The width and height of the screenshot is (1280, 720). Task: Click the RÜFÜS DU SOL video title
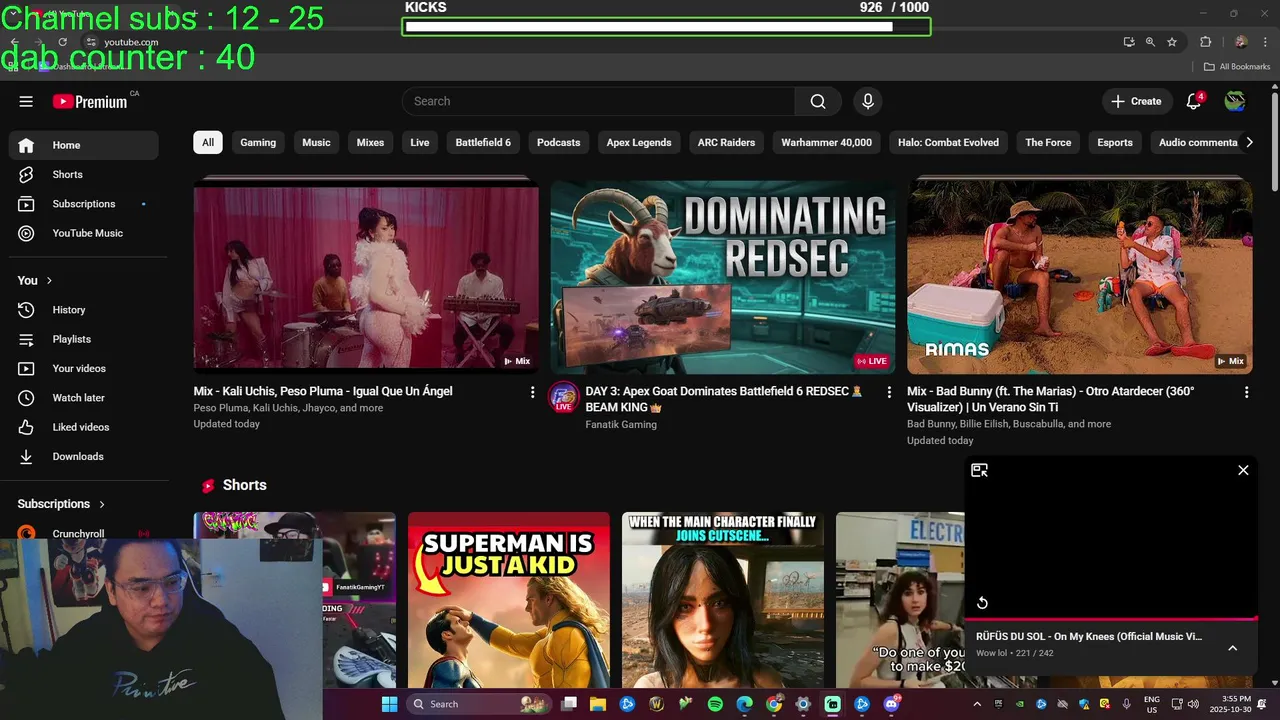(x=1089, y=636)
